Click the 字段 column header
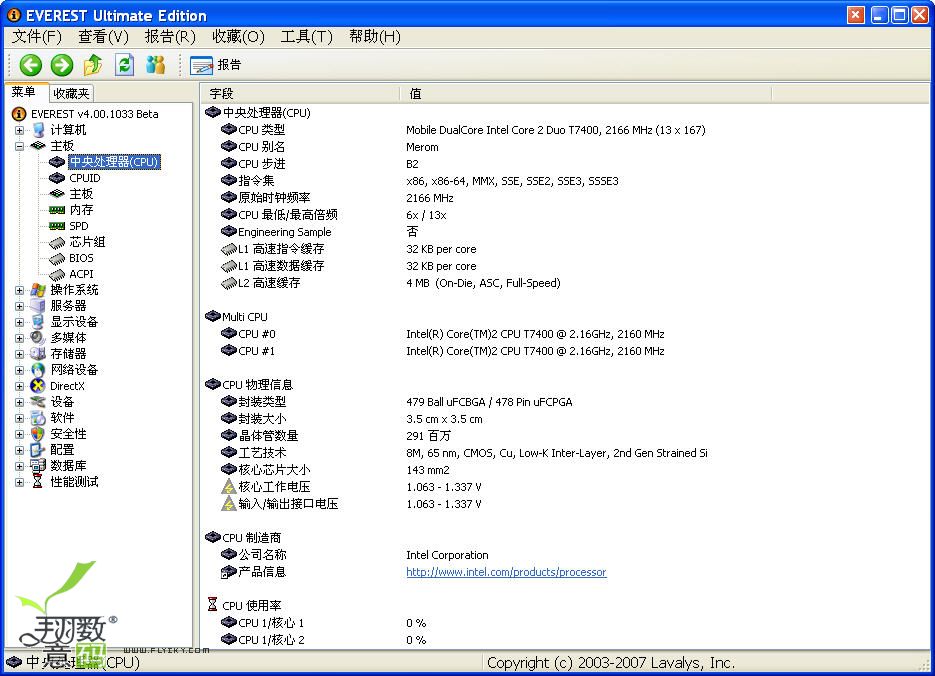This screenshot has height=676, width=935. [300, 94]
